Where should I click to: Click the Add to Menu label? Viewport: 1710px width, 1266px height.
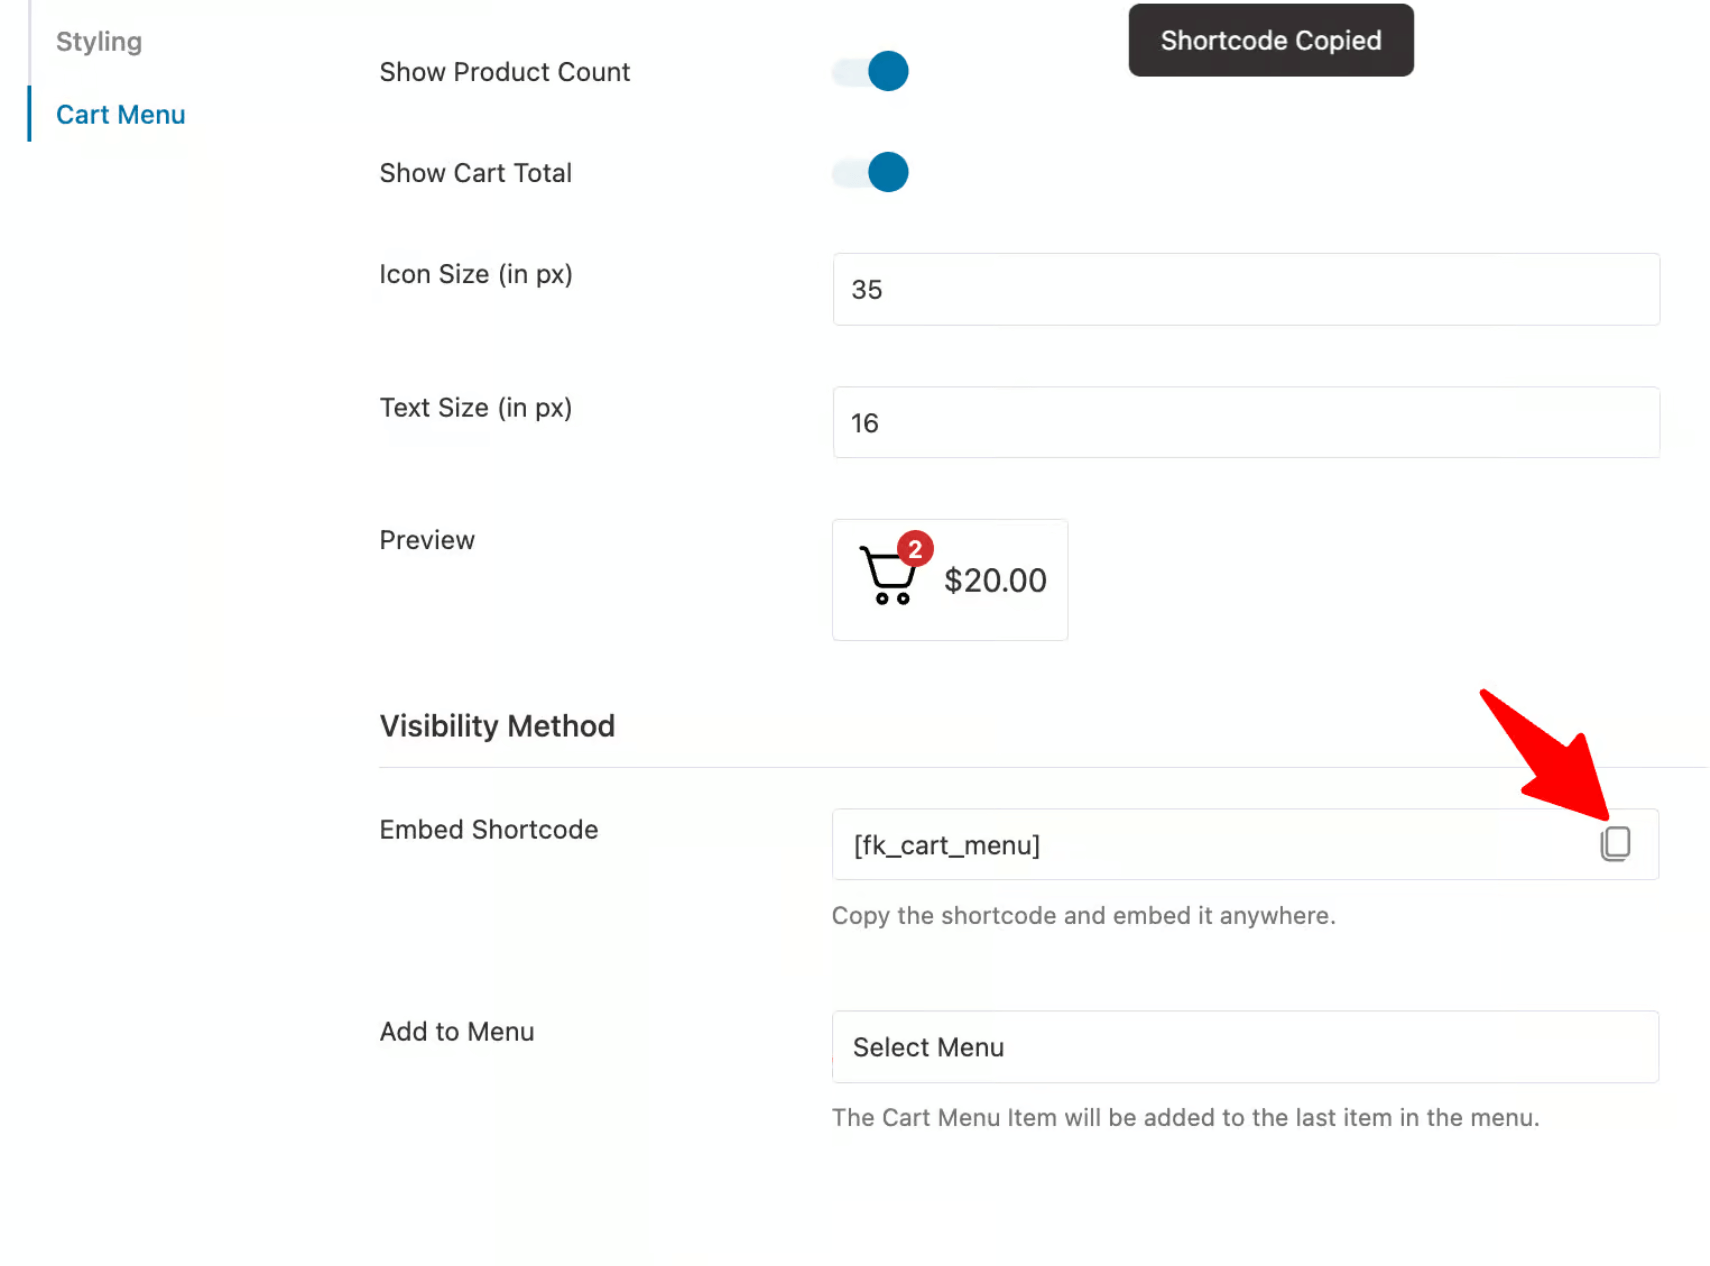(x=456, y=1031)
